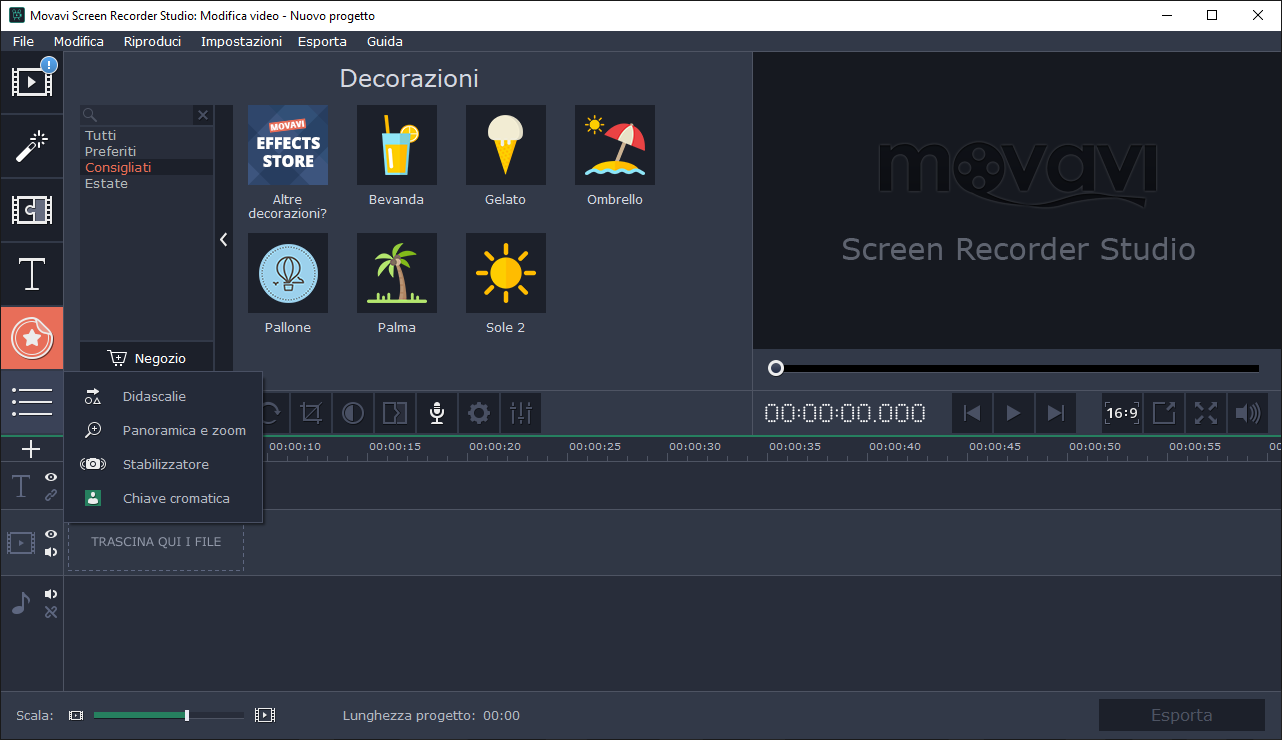Open the Guida menu

385,41
